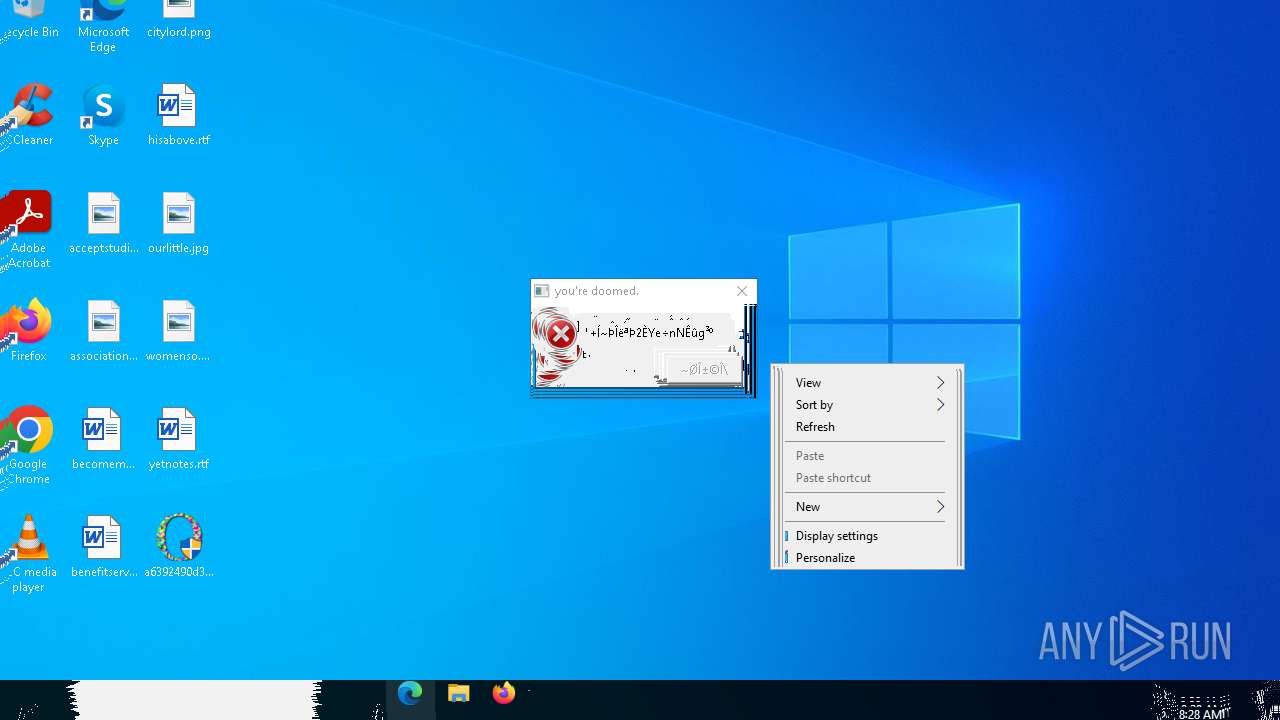
Task: Expand the Sort by submenu
Action: (867, 404)
